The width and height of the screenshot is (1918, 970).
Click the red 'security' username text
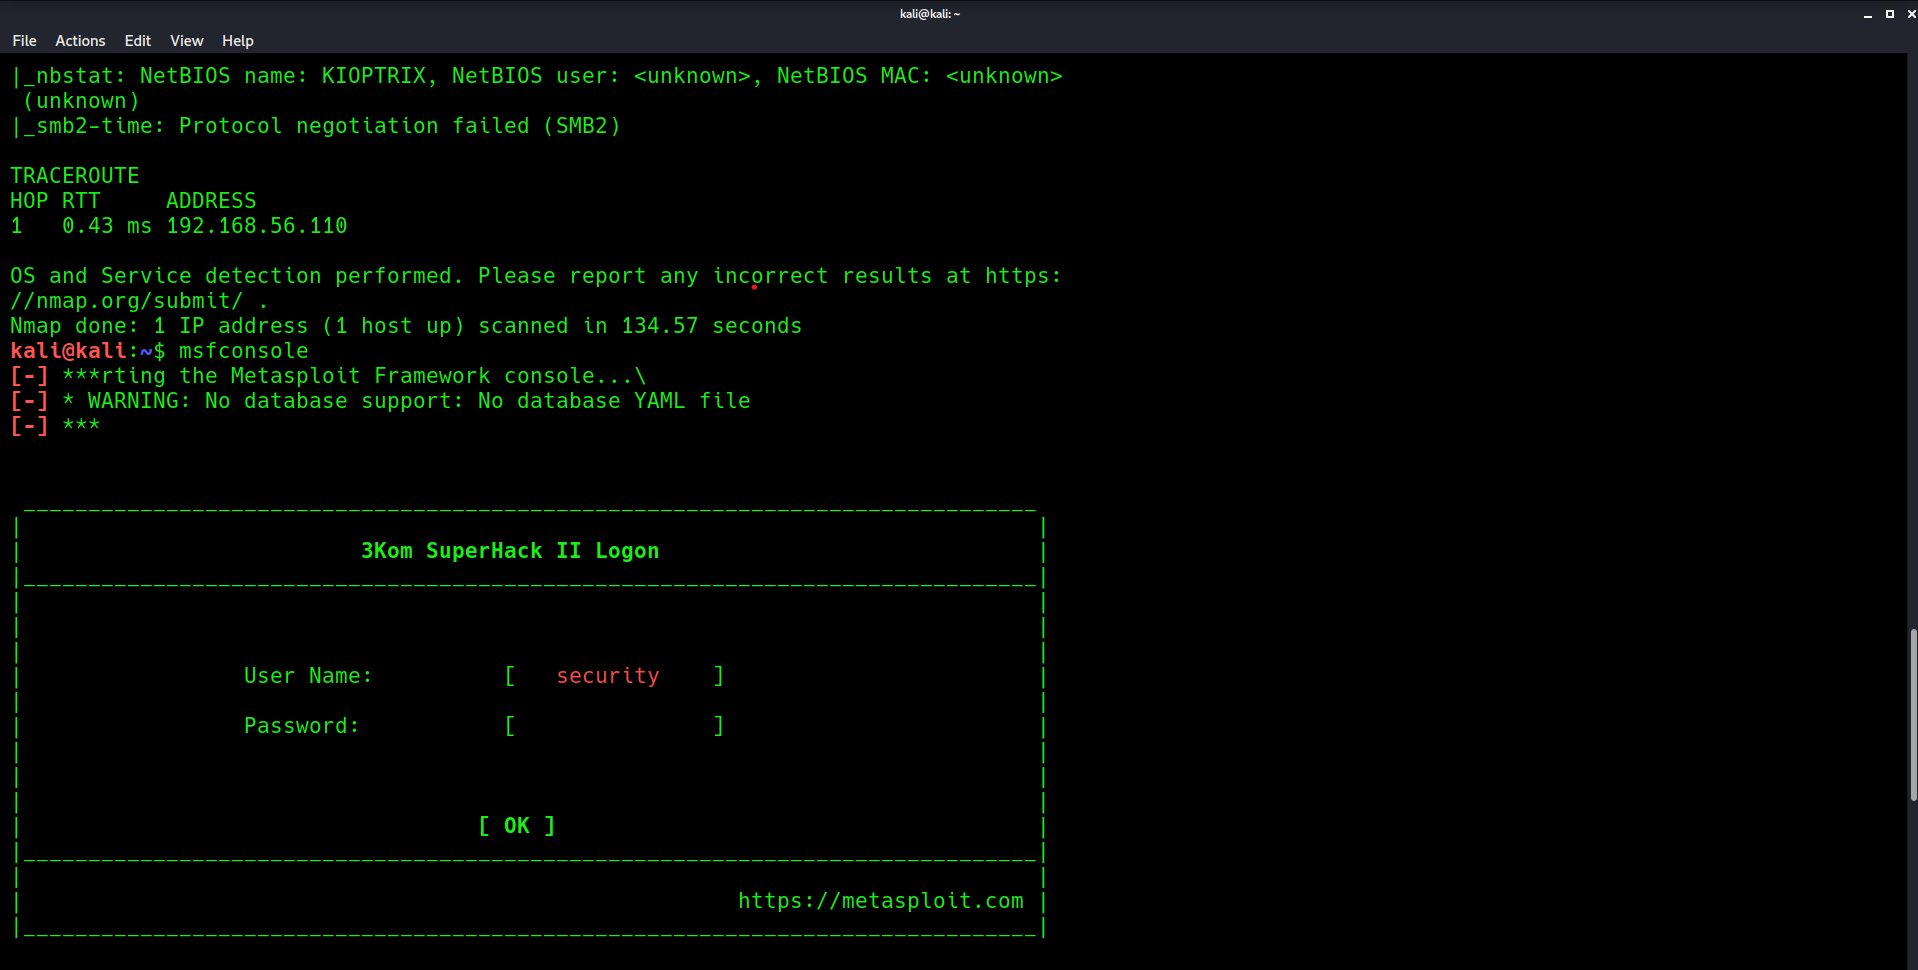pyautogui.click(x=608, y=676)
